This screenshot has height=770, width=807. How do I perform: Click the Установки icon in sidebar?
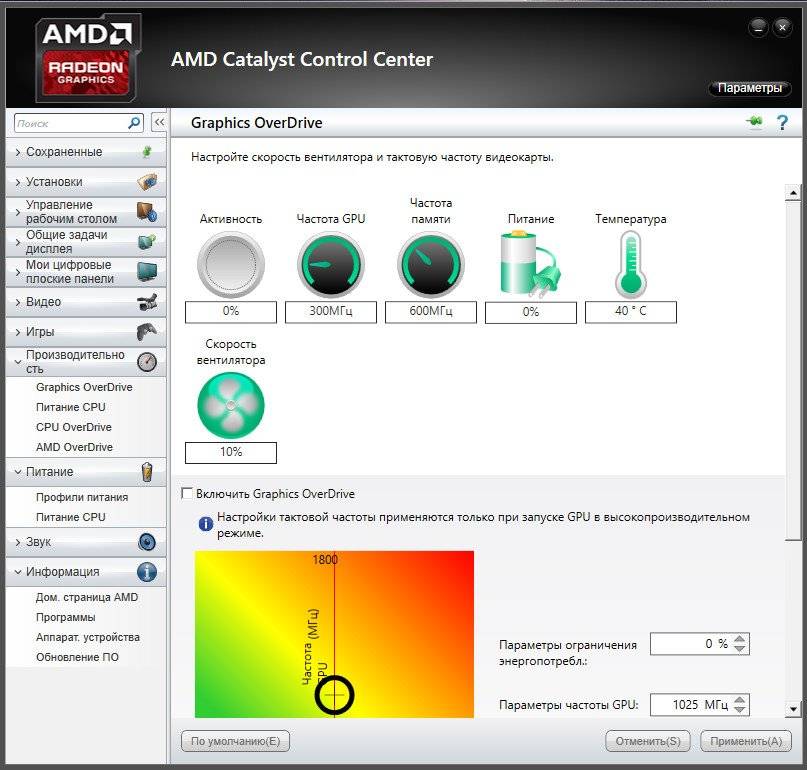(x=147, y=182)
